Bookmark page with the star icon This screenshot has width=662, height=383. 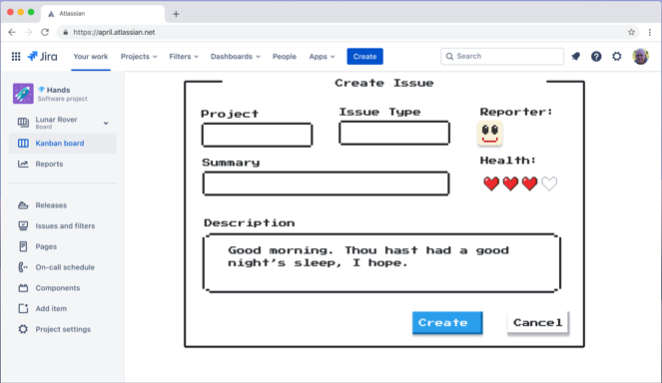pyautogui.click(x=631, y=32)
